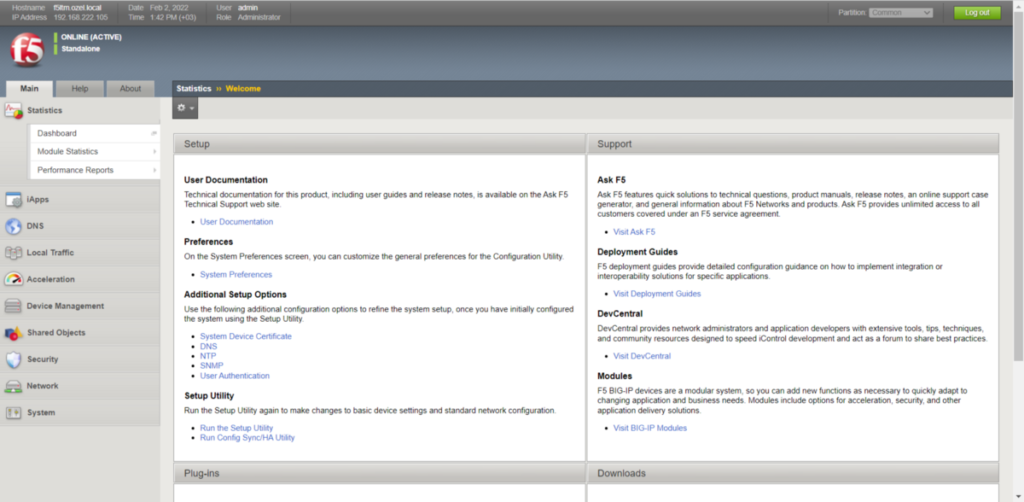Click the Device Management icon

14,306
